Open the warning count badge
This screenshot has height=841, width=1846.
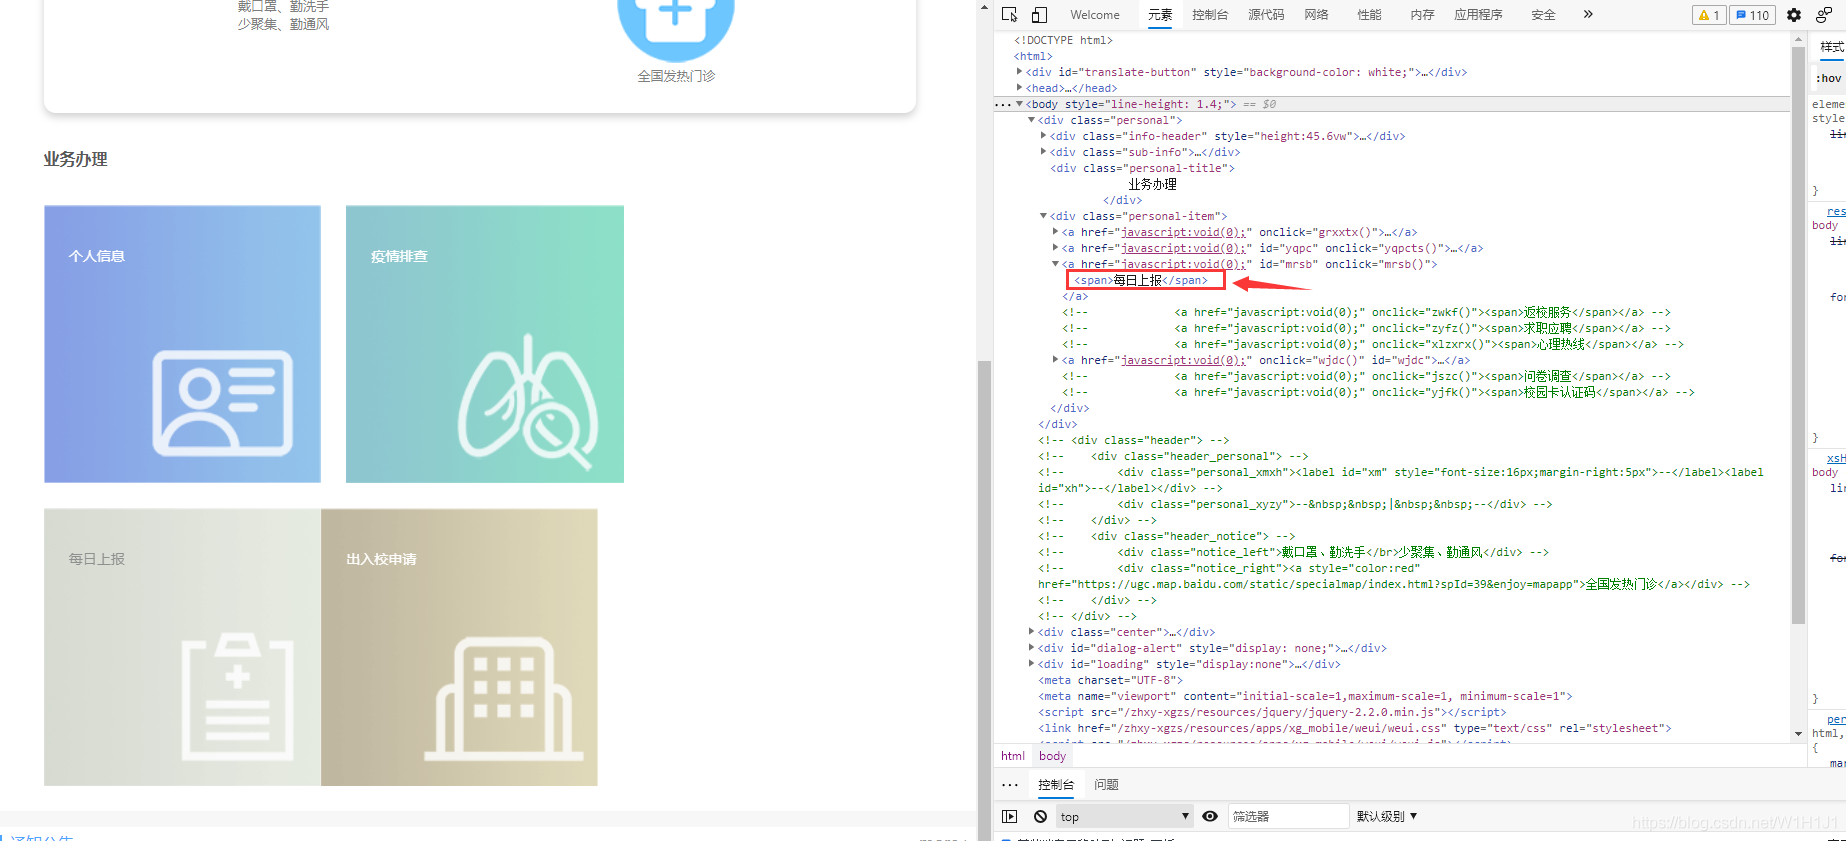point(1709,15)
